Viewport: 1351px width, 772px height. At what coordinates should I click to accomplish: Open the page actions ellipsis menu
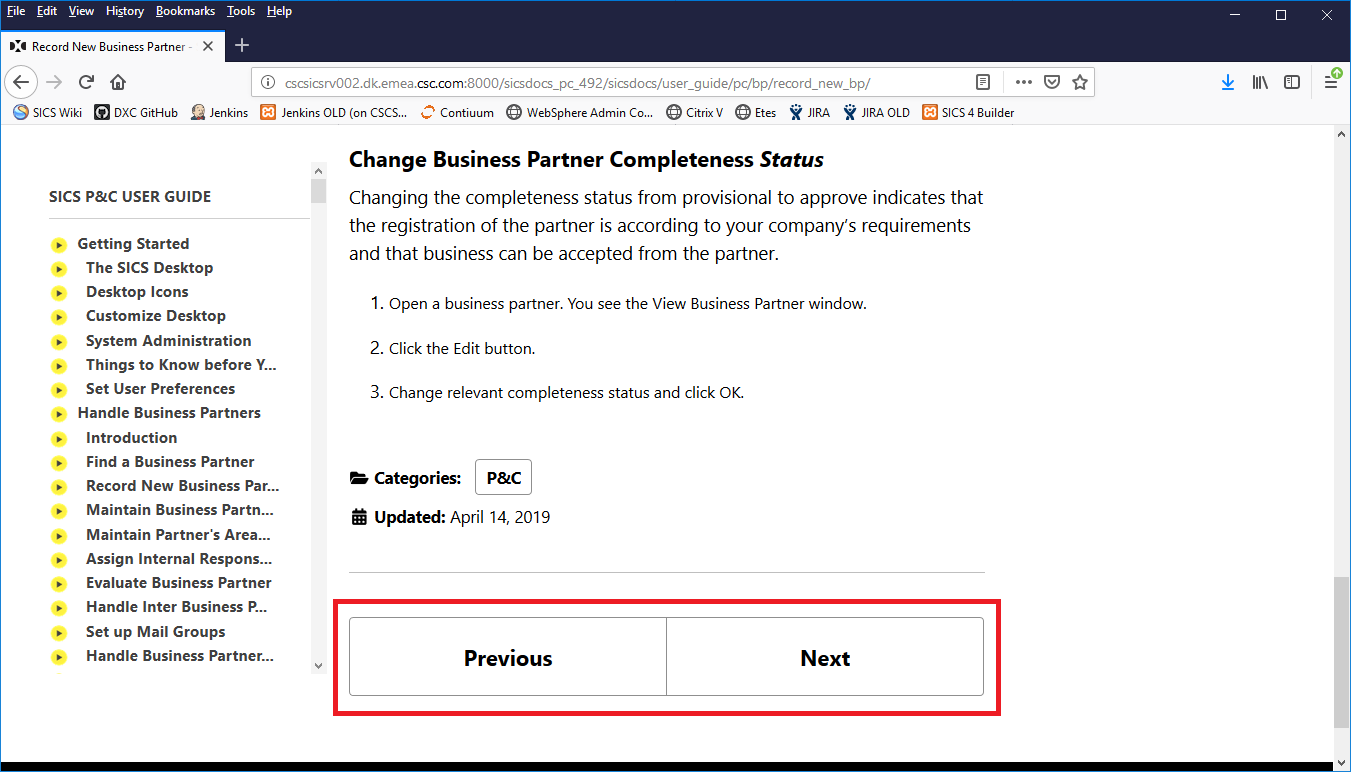coord(1024,82)
